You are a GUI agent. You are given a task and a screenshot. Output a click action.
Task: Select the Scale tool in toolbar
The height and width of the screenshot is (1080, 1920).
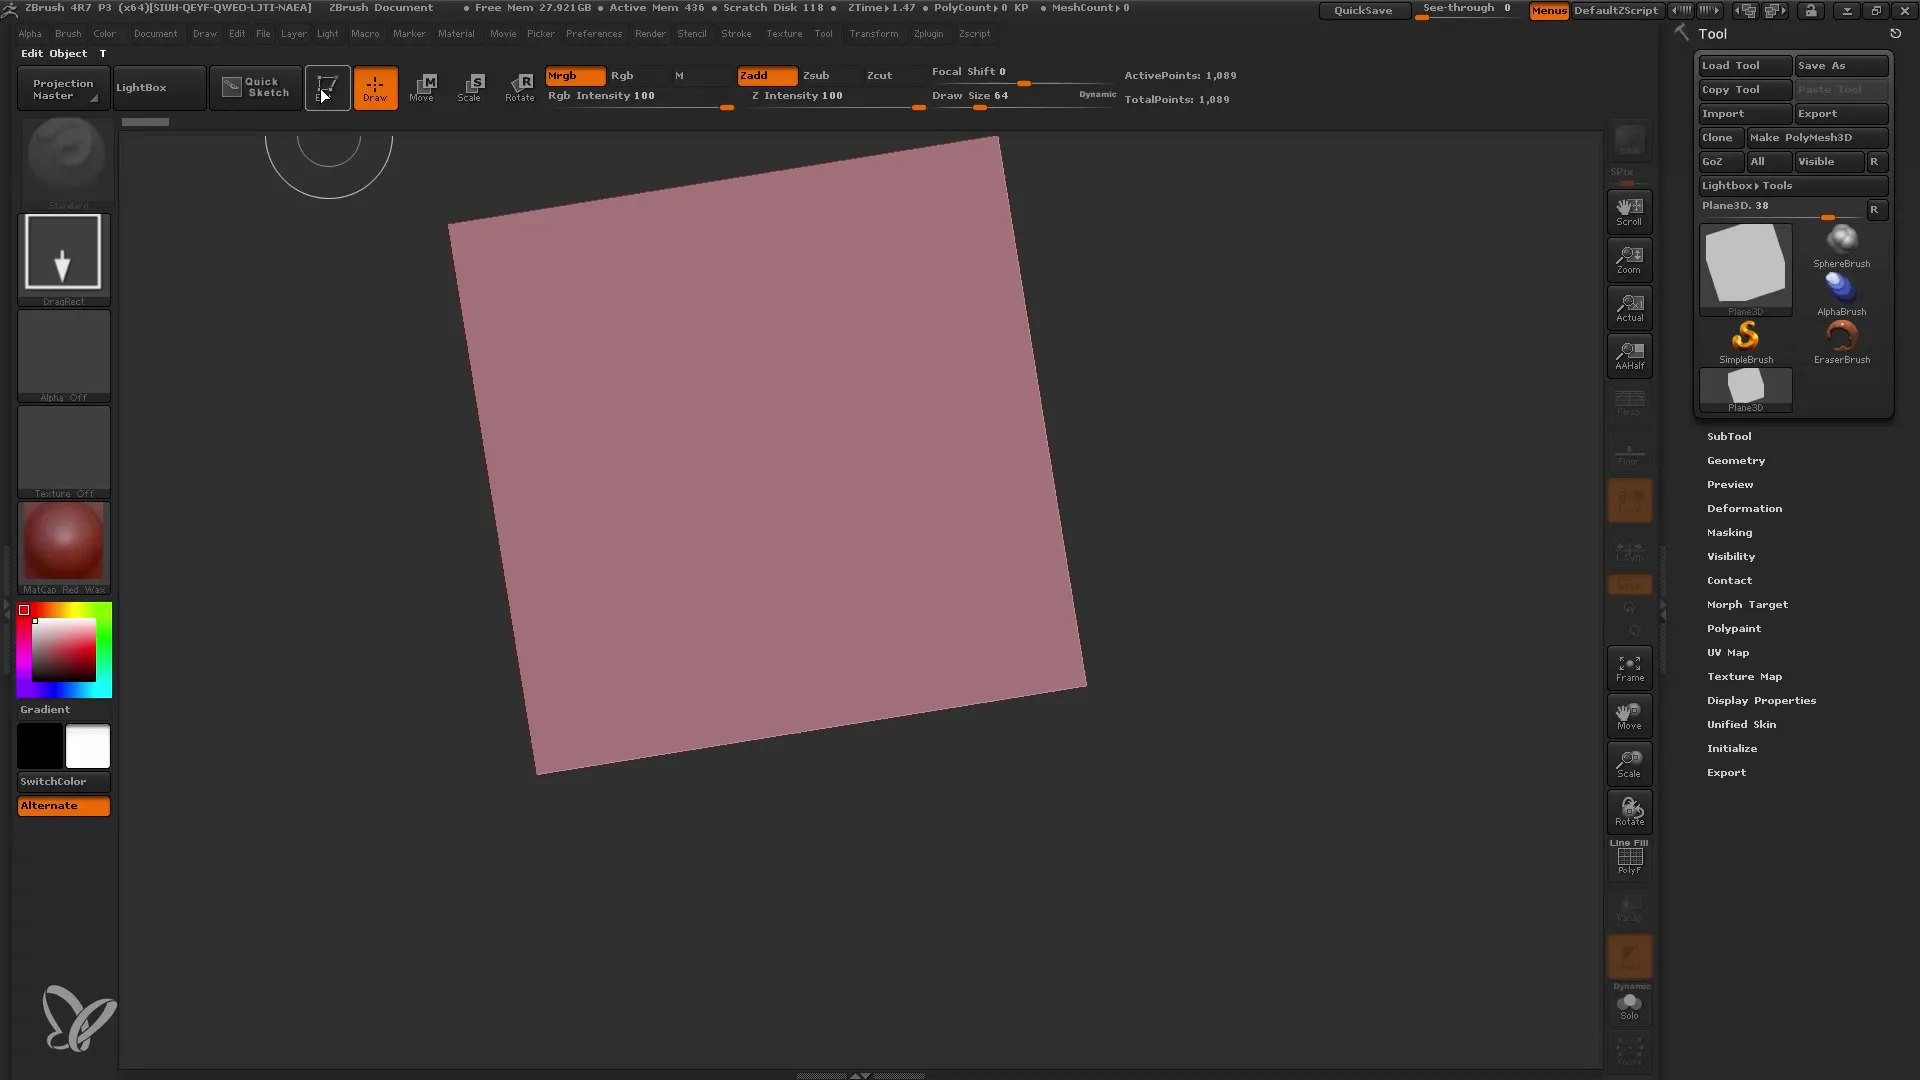(471, 87)
